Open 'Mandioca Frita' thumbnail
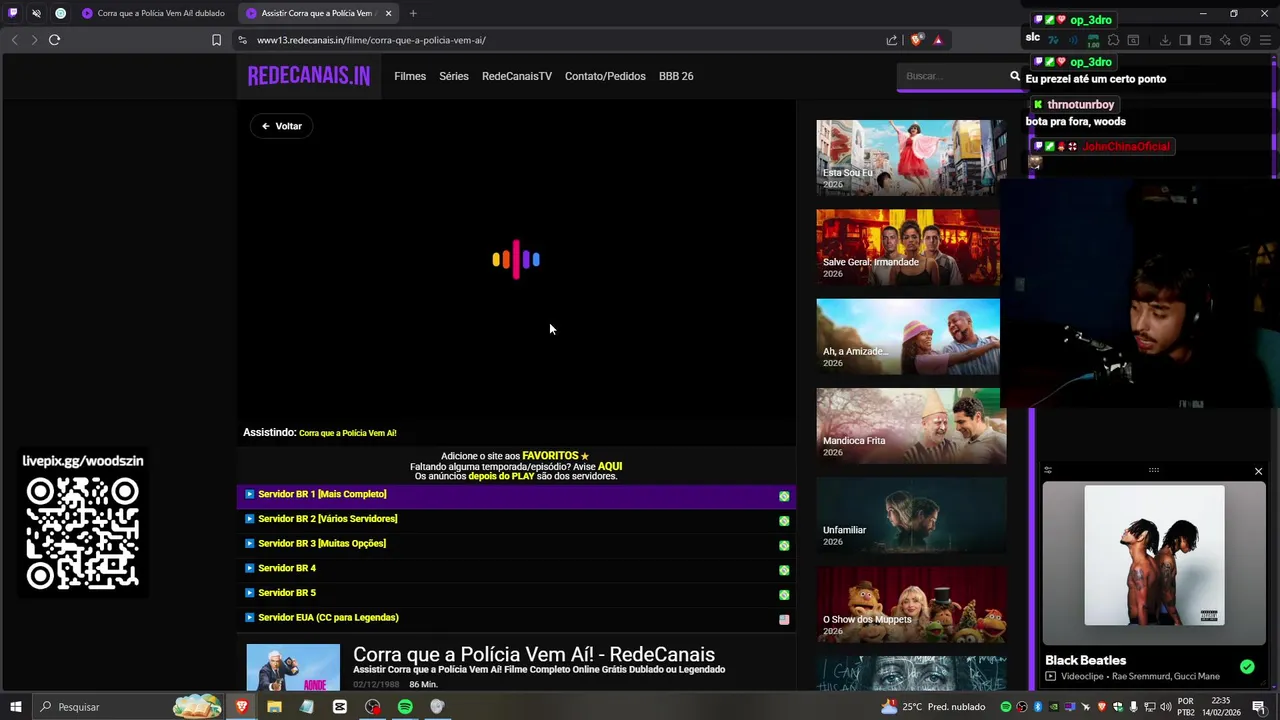The height and width of the screenshot is (720, 1280). 911,425
